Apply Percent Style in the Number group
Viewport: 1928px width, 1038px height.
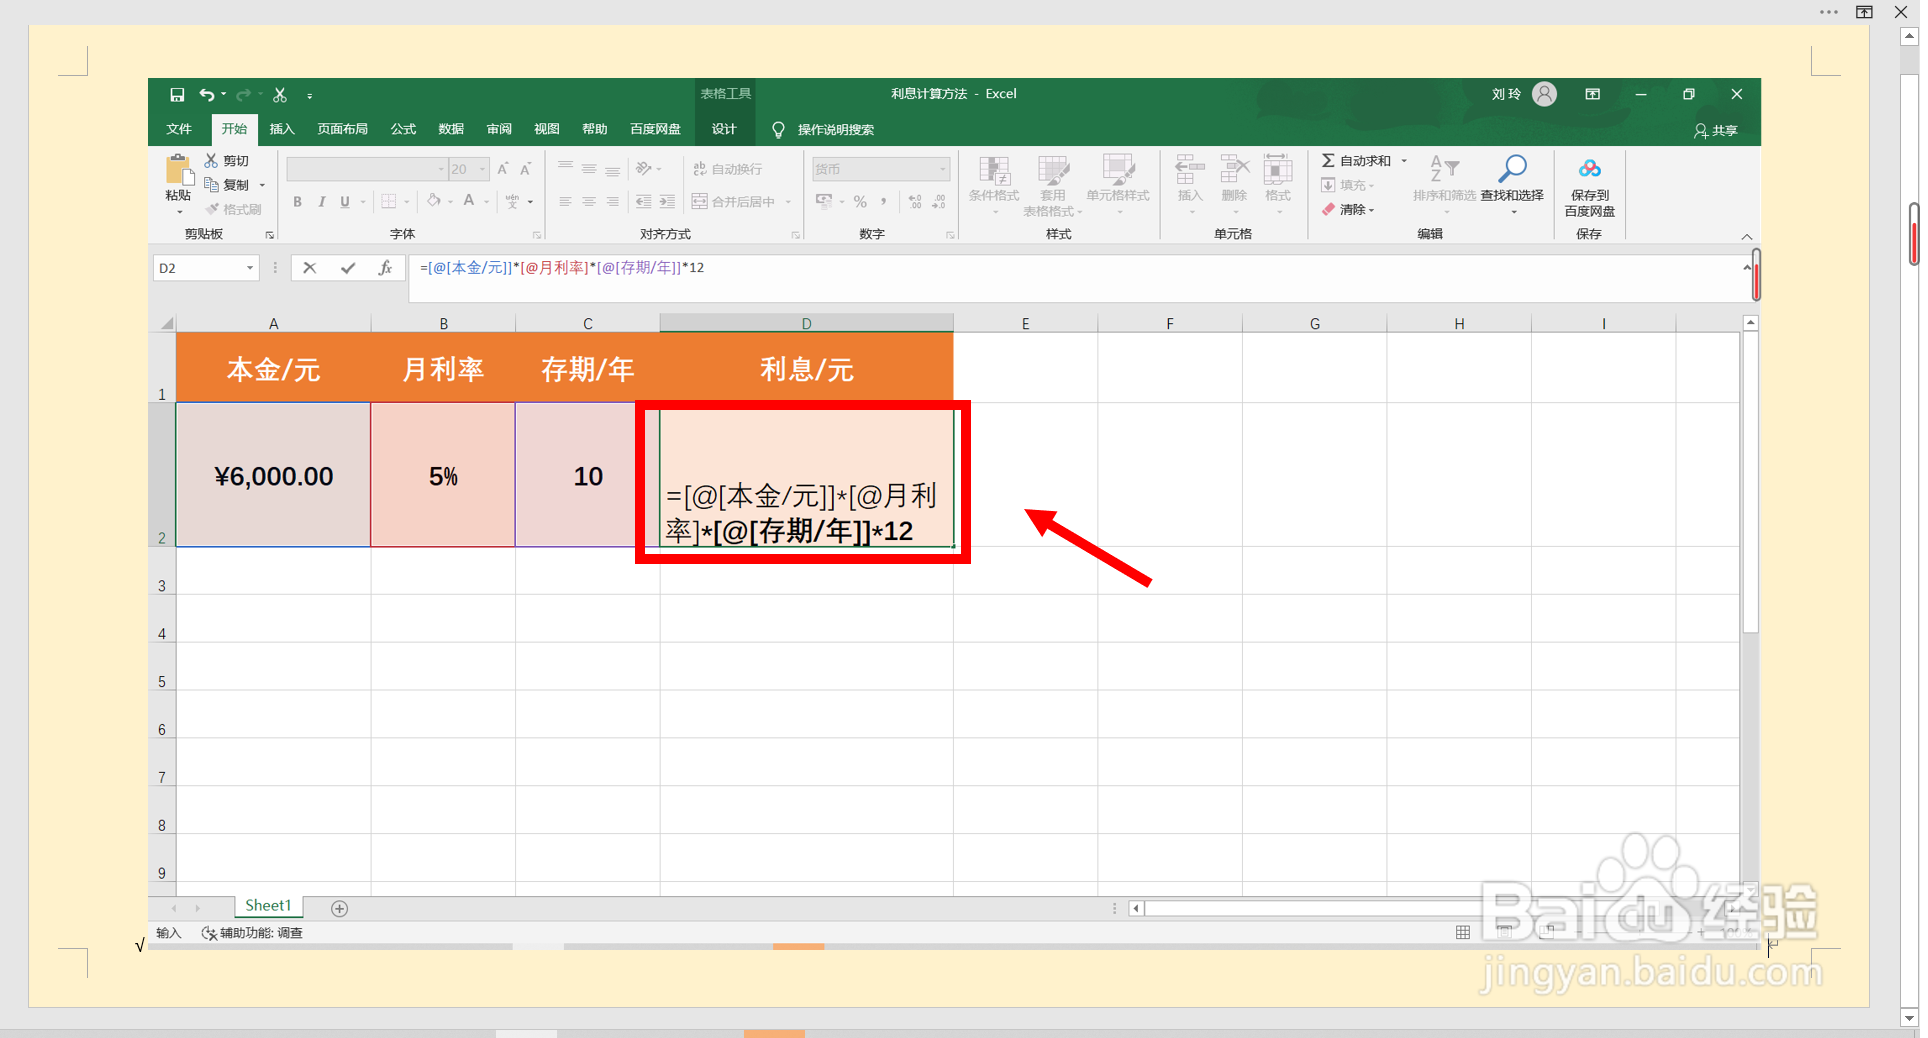[x=860, y=201]
